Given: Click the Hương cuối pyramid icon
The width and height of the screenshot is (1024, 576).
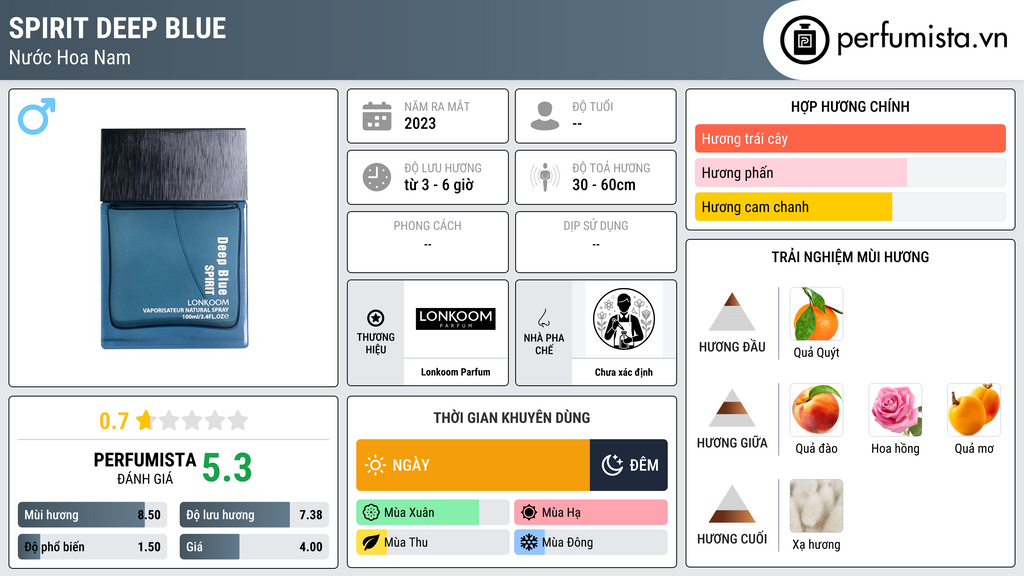Looking at the screenshot, I should pyautogui.click(x=732, y=504).
